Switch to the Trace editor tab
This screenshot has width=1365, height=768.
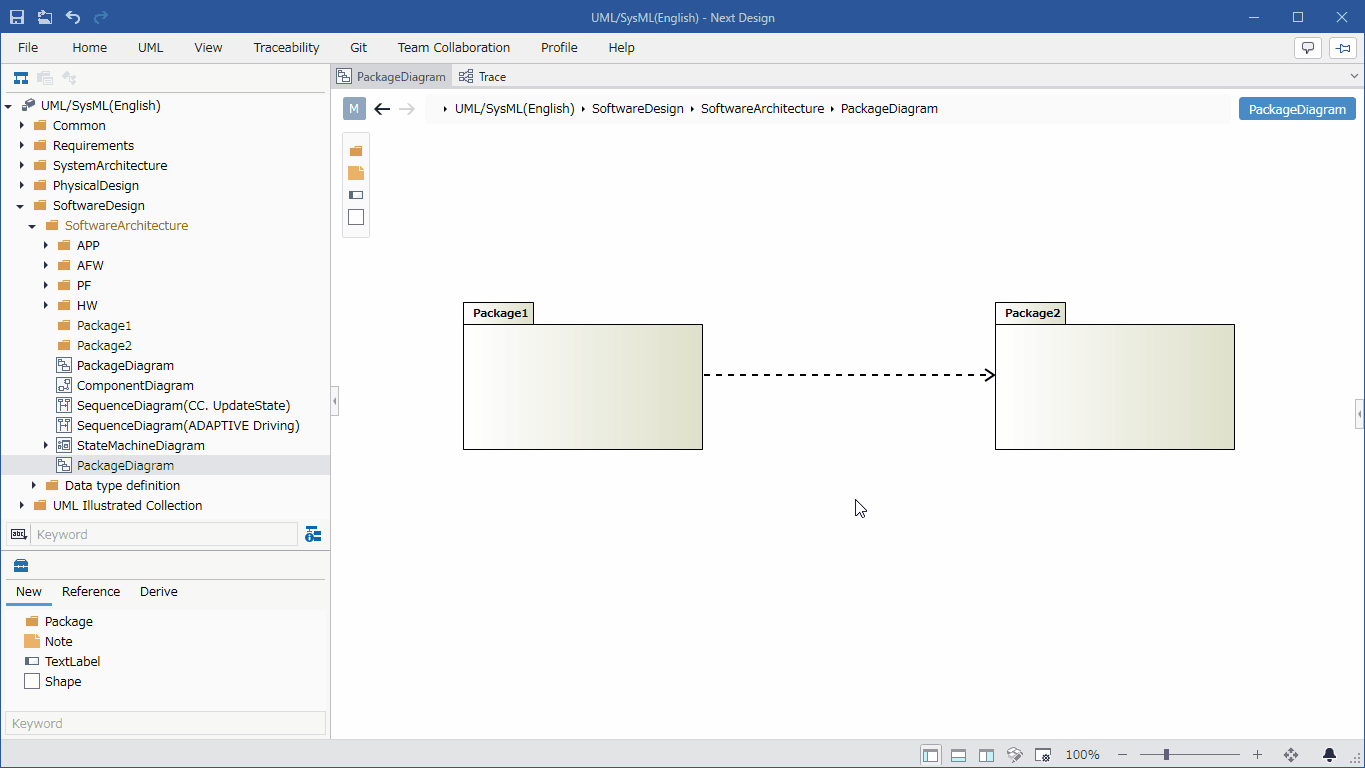tap(483, 77)
